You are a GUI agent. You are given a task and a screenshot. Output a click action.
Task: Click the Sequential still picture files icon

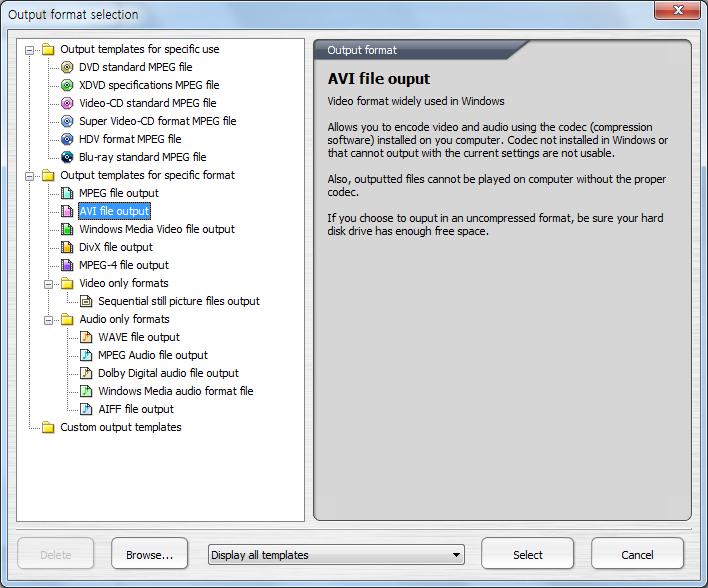click(x=86, y=301)
